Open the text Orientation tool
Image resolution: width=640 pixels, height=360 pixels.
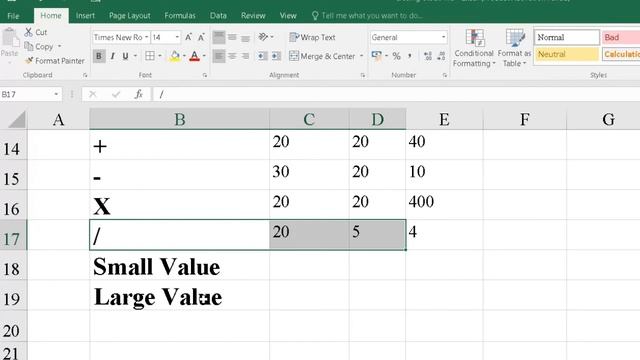coord(263,37)
